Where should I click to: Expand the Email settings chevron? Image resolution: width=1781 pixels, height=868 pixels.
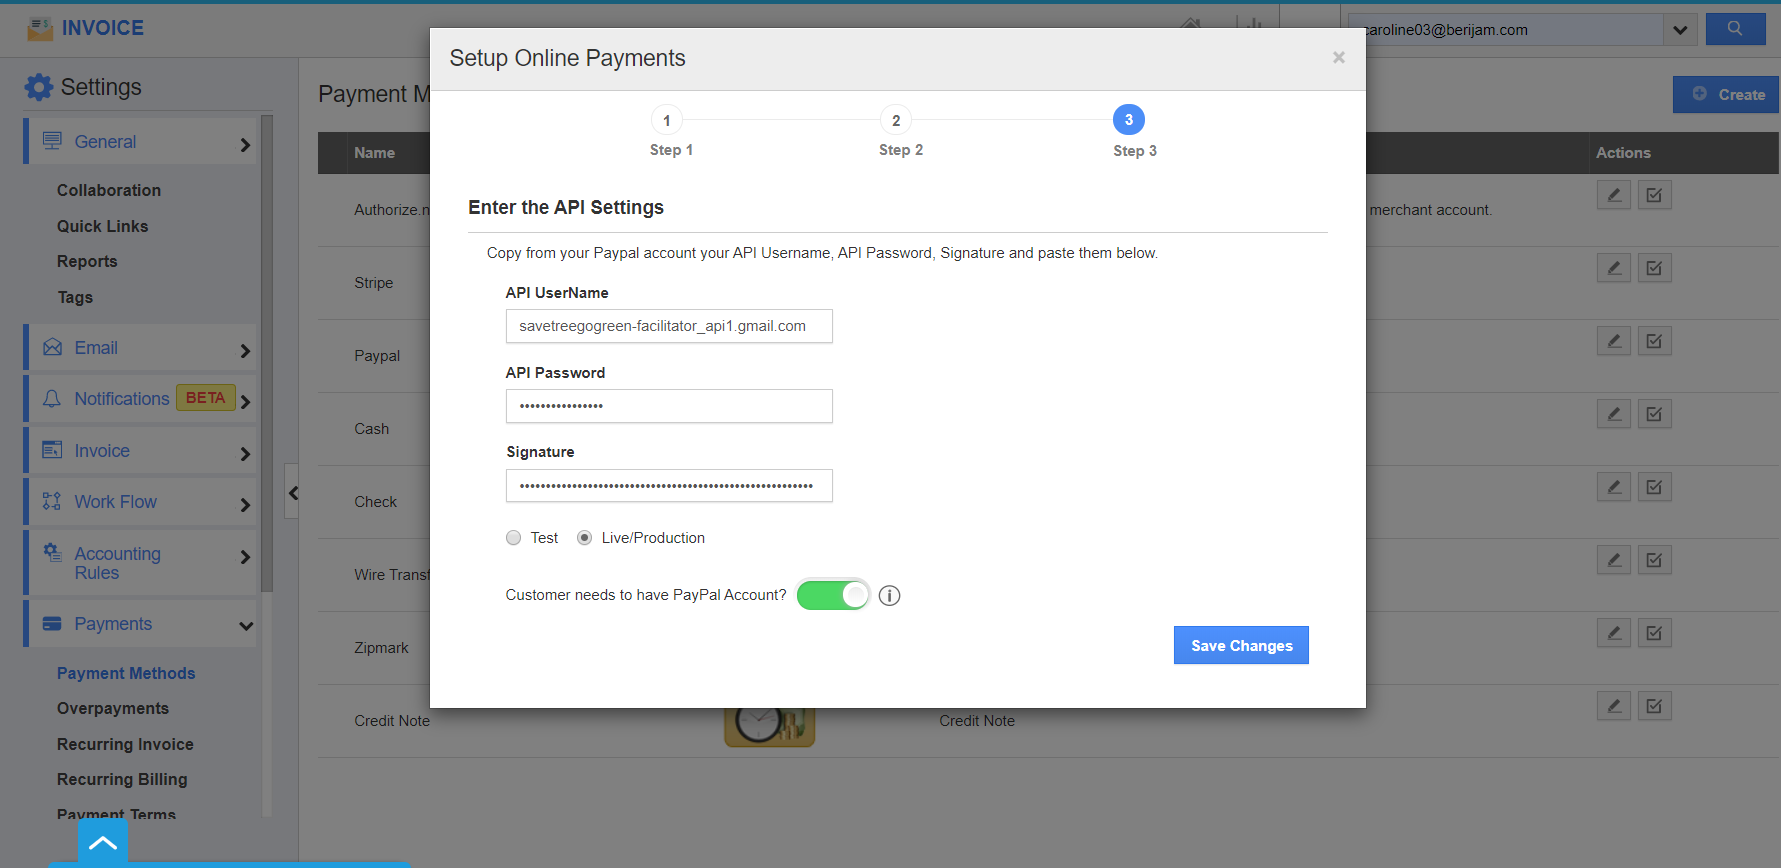coord(245,351)
